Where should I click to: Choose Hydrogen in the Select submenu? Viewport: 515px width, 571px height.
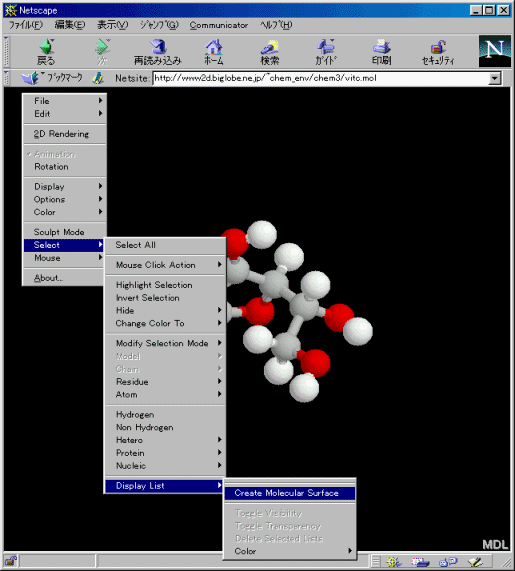[x=165, y=414]
